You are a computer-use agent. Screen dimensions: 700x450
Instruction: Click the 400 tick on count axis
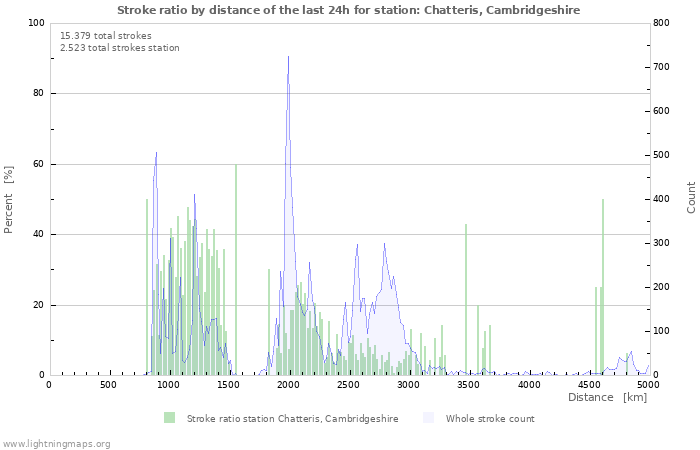(x=661, y=199)
